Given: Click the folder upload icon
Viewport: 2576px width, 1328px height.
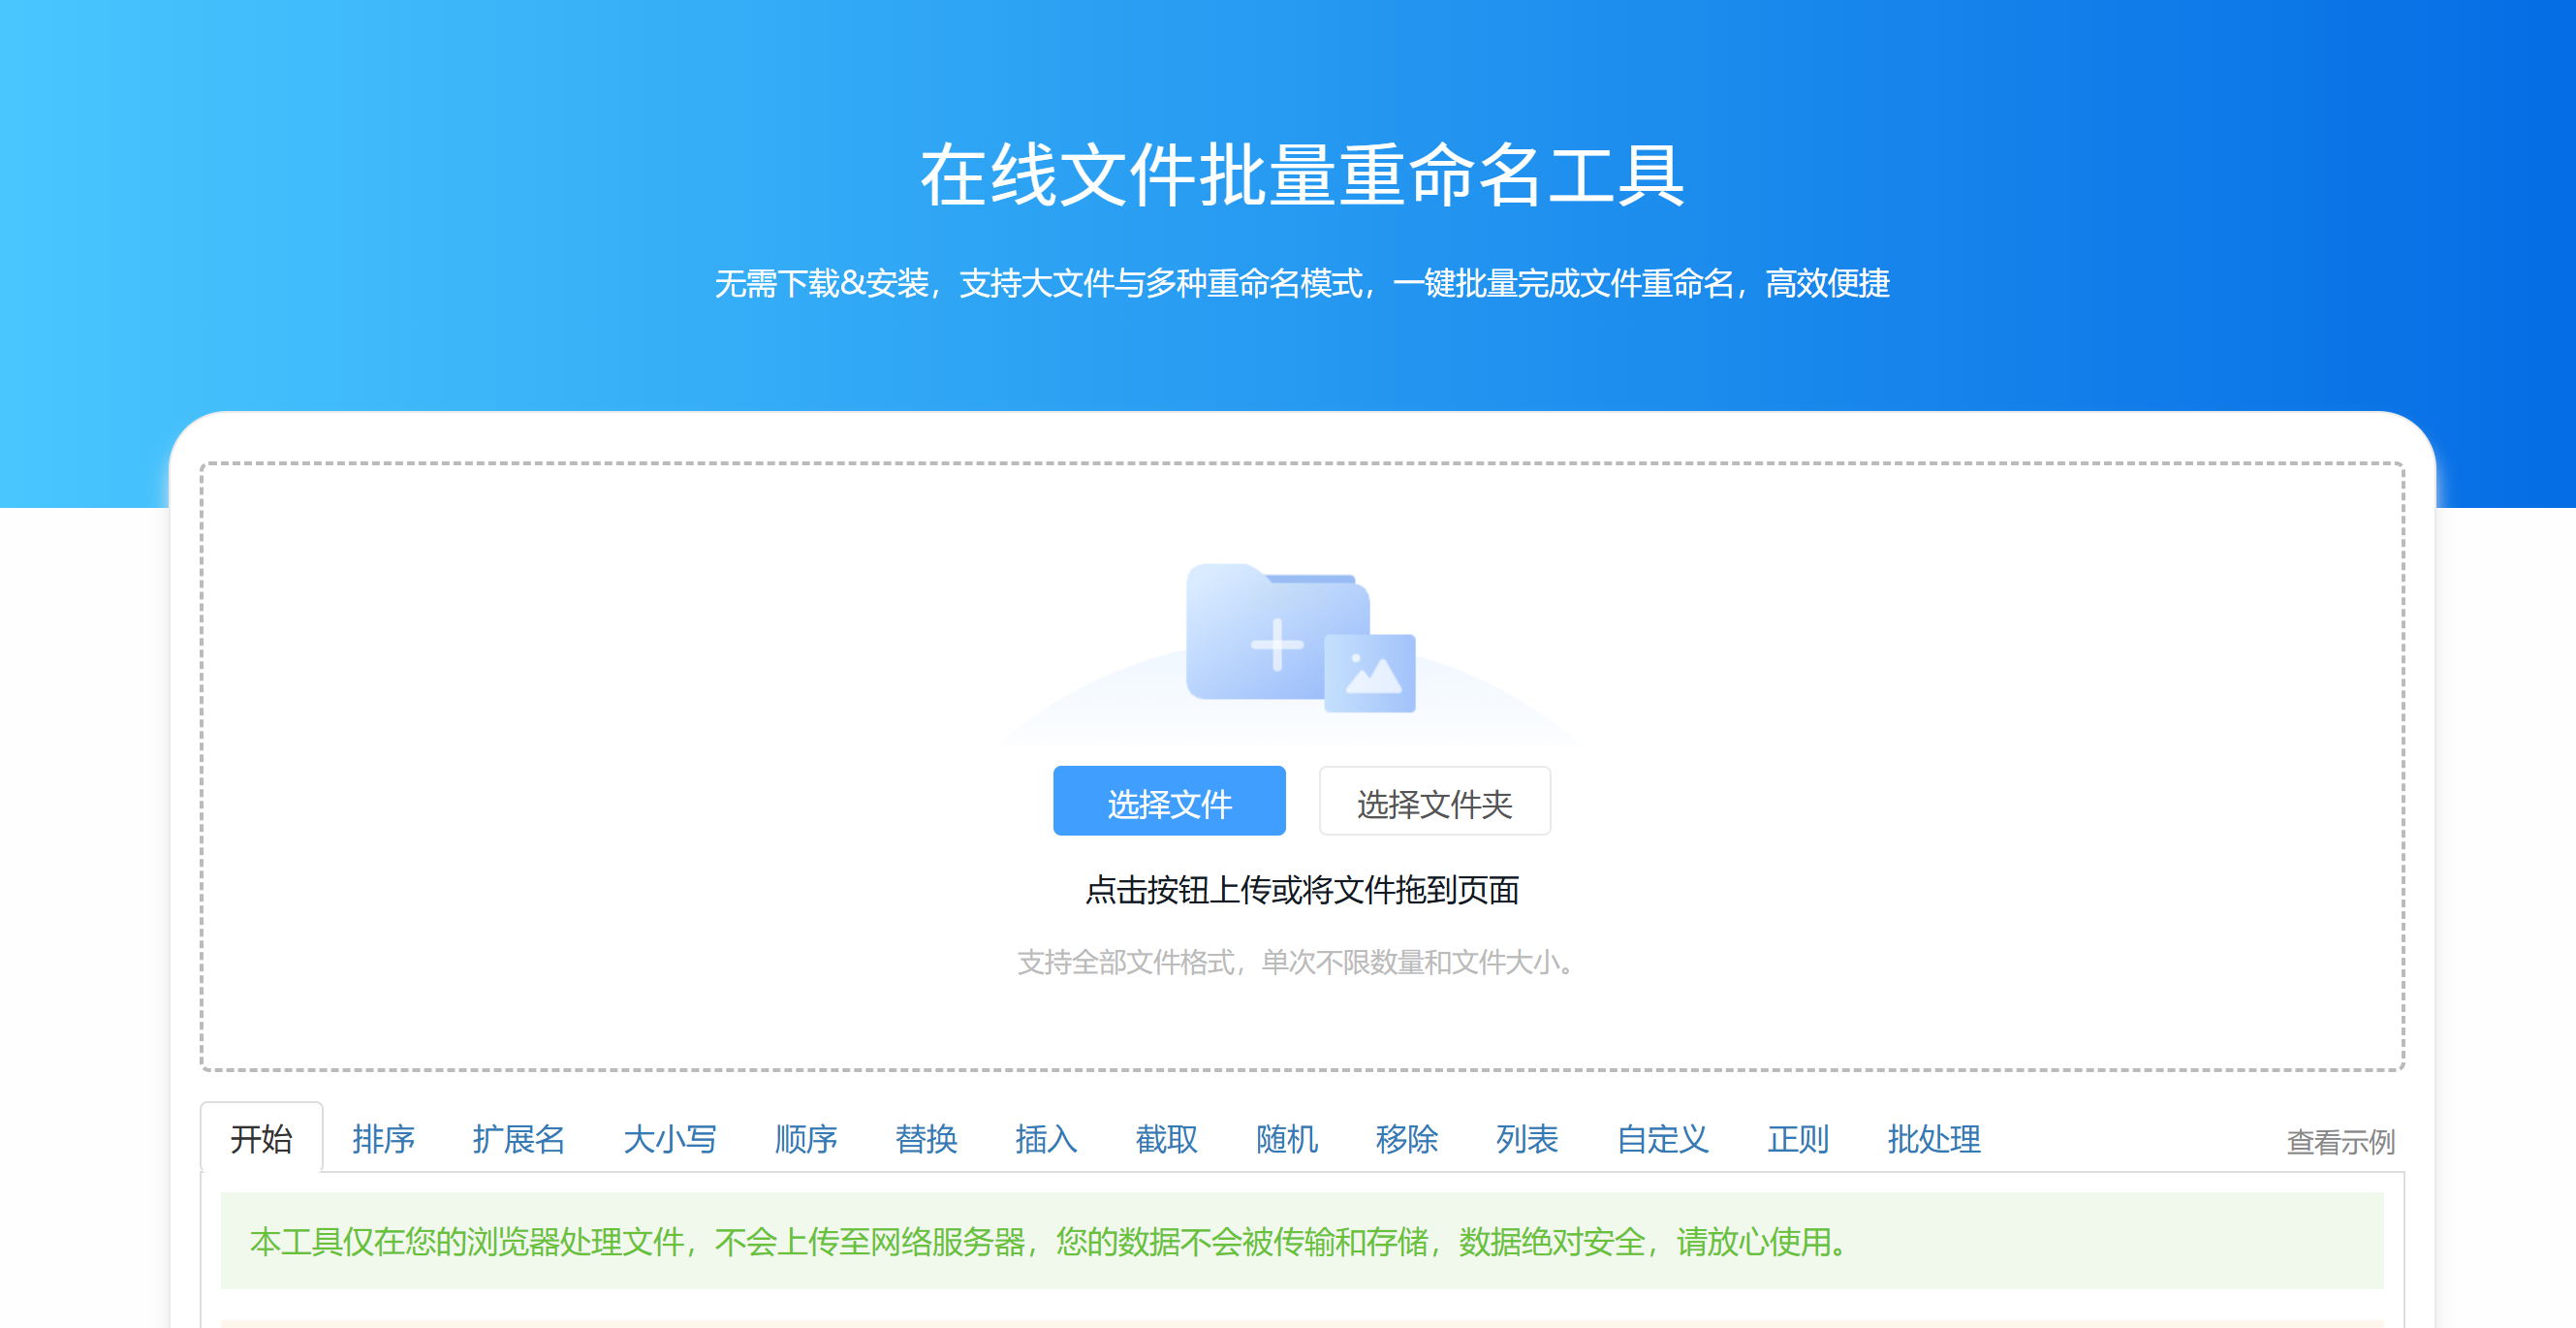Looking at the screenshot, I should tap(1300, 638).
